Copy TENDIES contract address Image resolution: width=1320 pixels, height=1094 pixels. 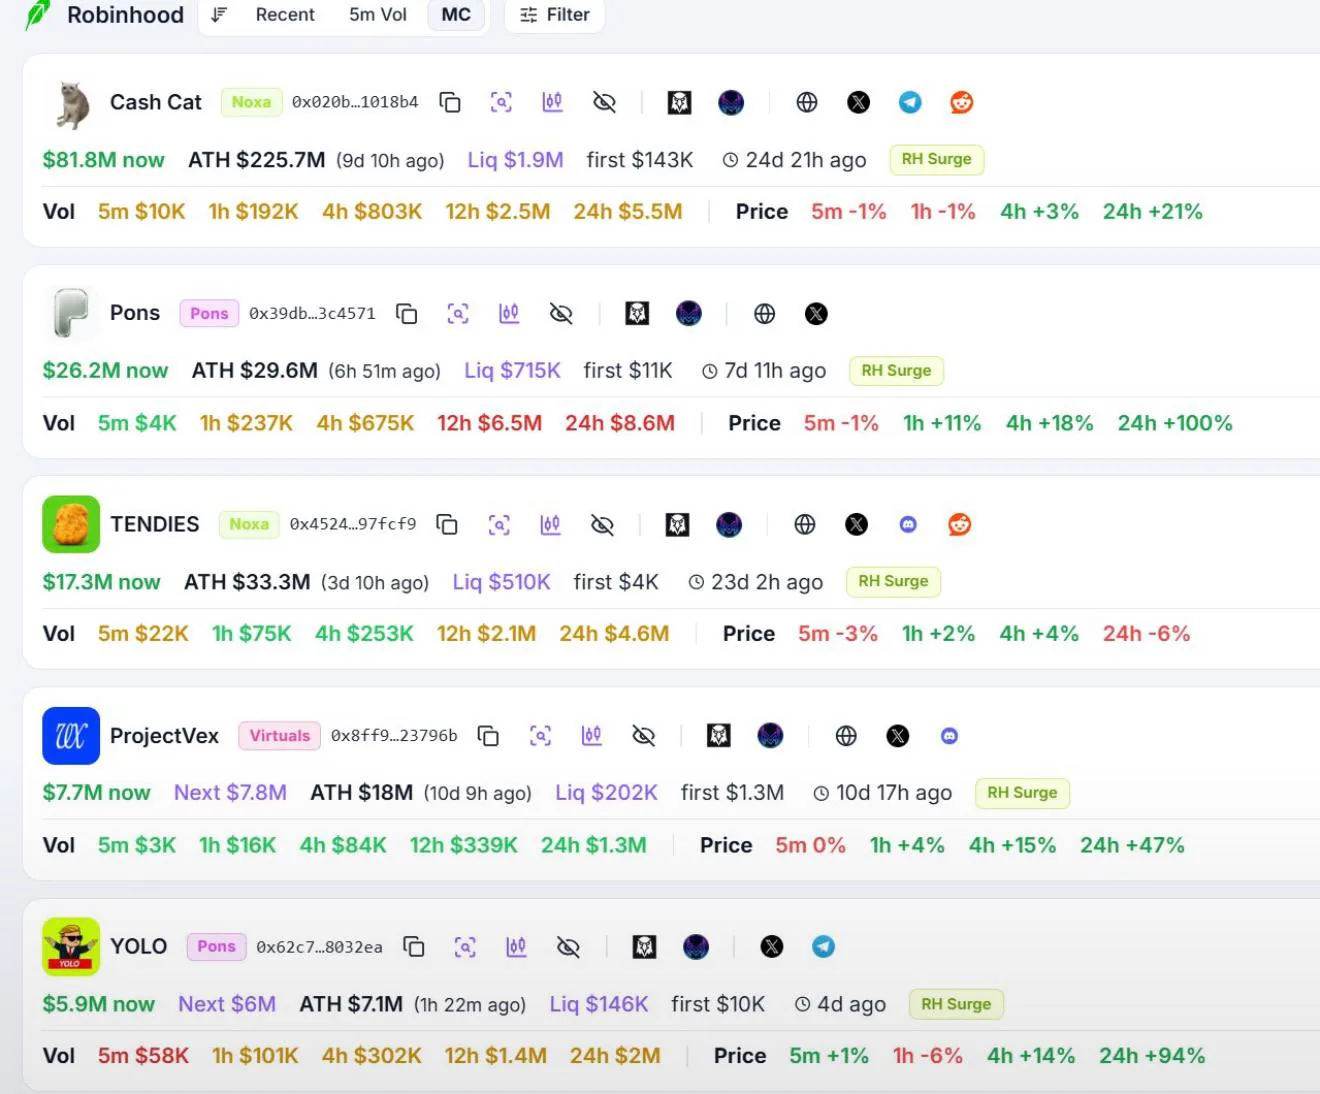pyautogui.click(x=447, y=525)
